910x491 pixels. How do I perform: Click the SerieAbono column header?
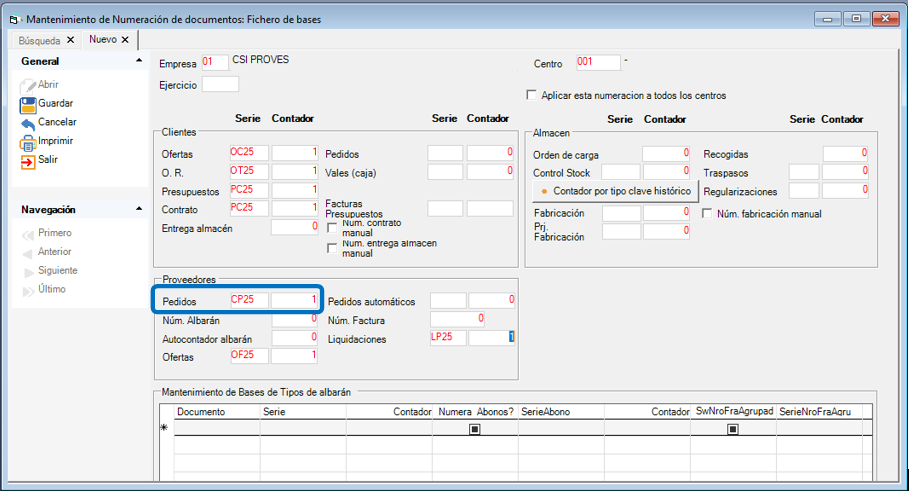[561, 411]
